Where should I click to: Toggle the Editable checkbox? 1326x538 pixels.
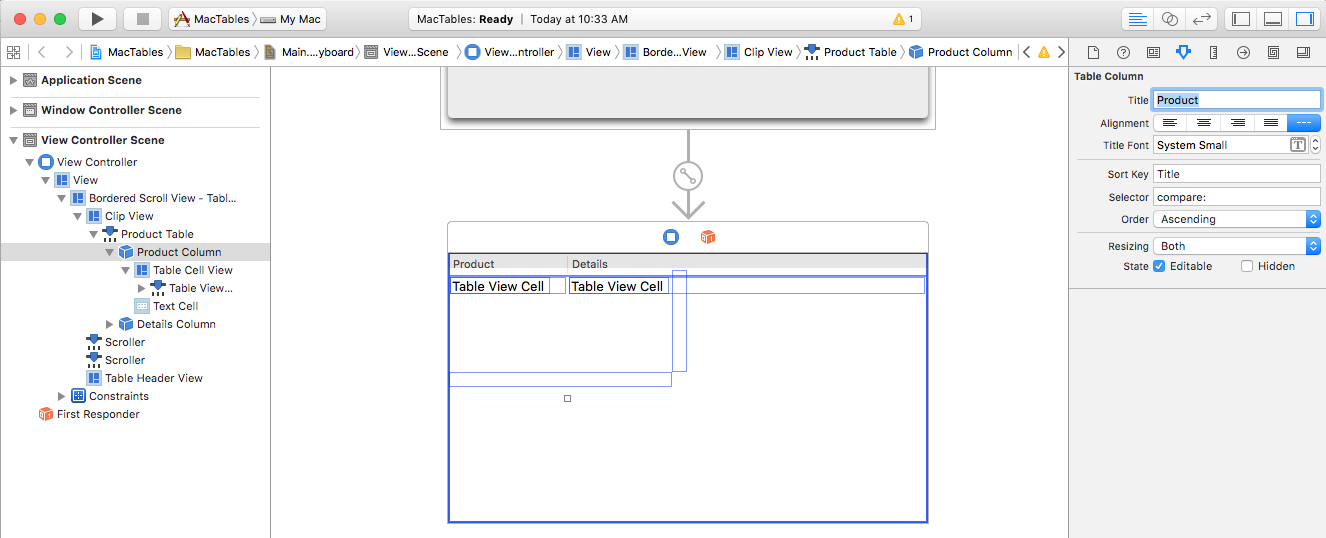click(1159, 266)
